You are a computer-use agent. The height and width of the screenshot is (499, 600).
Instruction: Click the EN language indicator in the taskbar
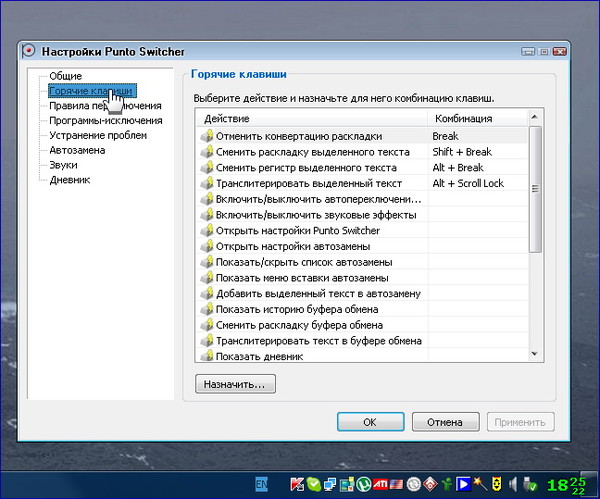[x=262, y=484]
